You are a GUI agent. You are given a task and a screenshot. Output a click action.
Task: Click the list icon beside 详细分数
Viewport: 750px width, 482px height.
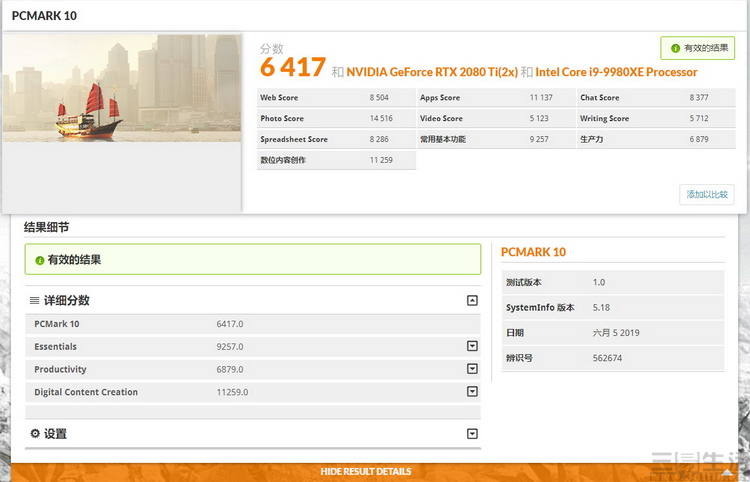(34, 300)
